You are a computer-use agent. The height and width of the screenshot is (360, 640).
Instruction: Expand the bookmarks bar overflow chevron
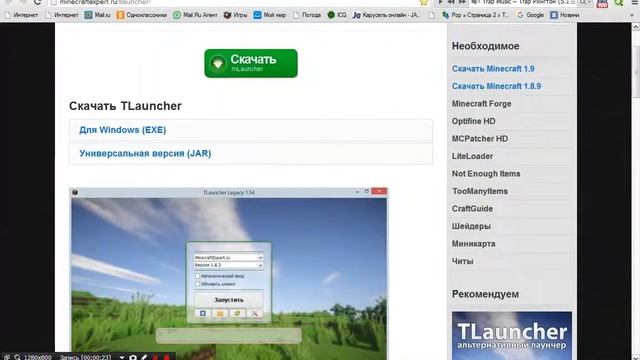click(632, 15)
